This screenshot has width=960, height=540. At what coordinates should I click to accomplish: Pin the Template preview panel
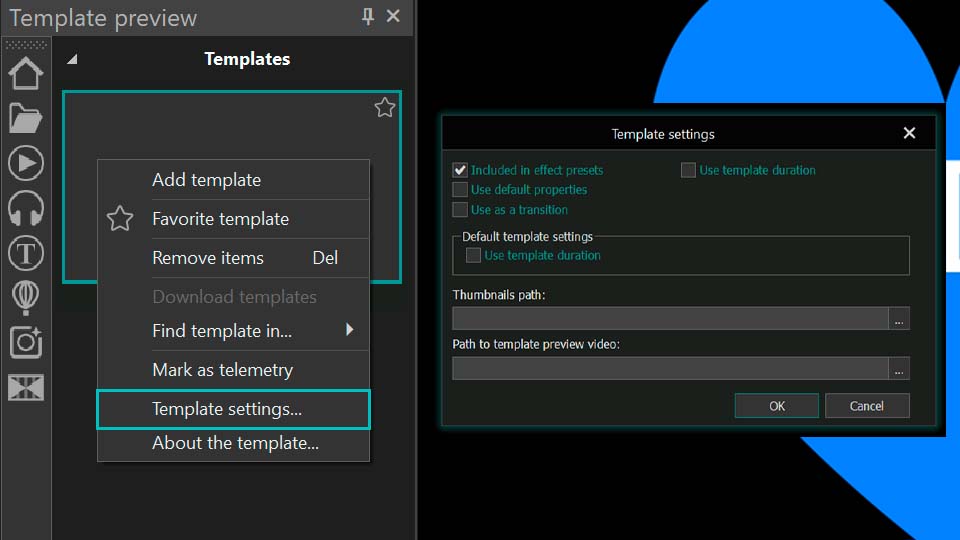367,17
